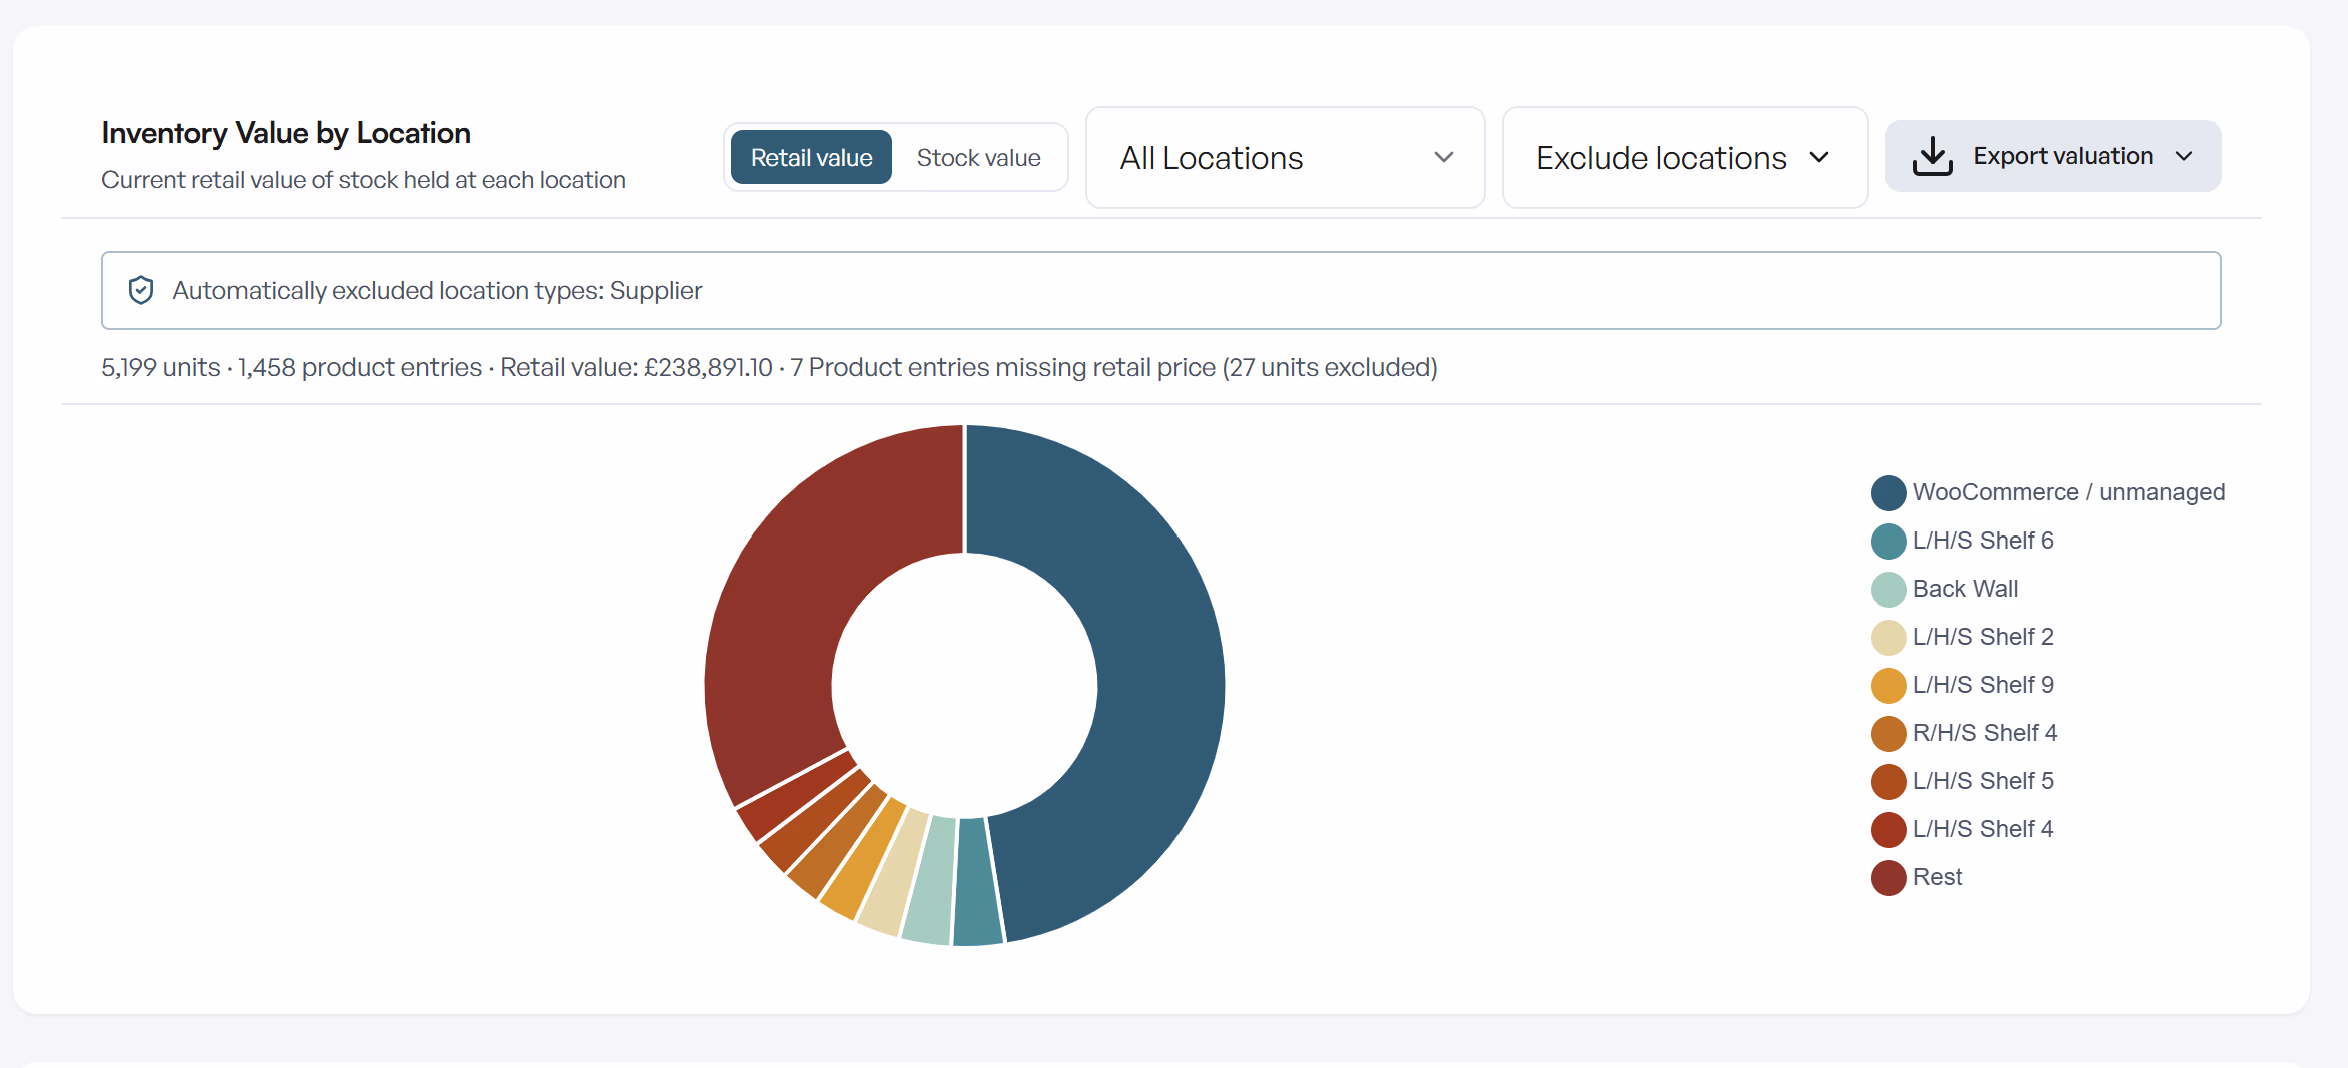Screen dimensions: 2348x1068
Task: Open the Exclude locations dropdown
Action: (x=1685, y=158)
